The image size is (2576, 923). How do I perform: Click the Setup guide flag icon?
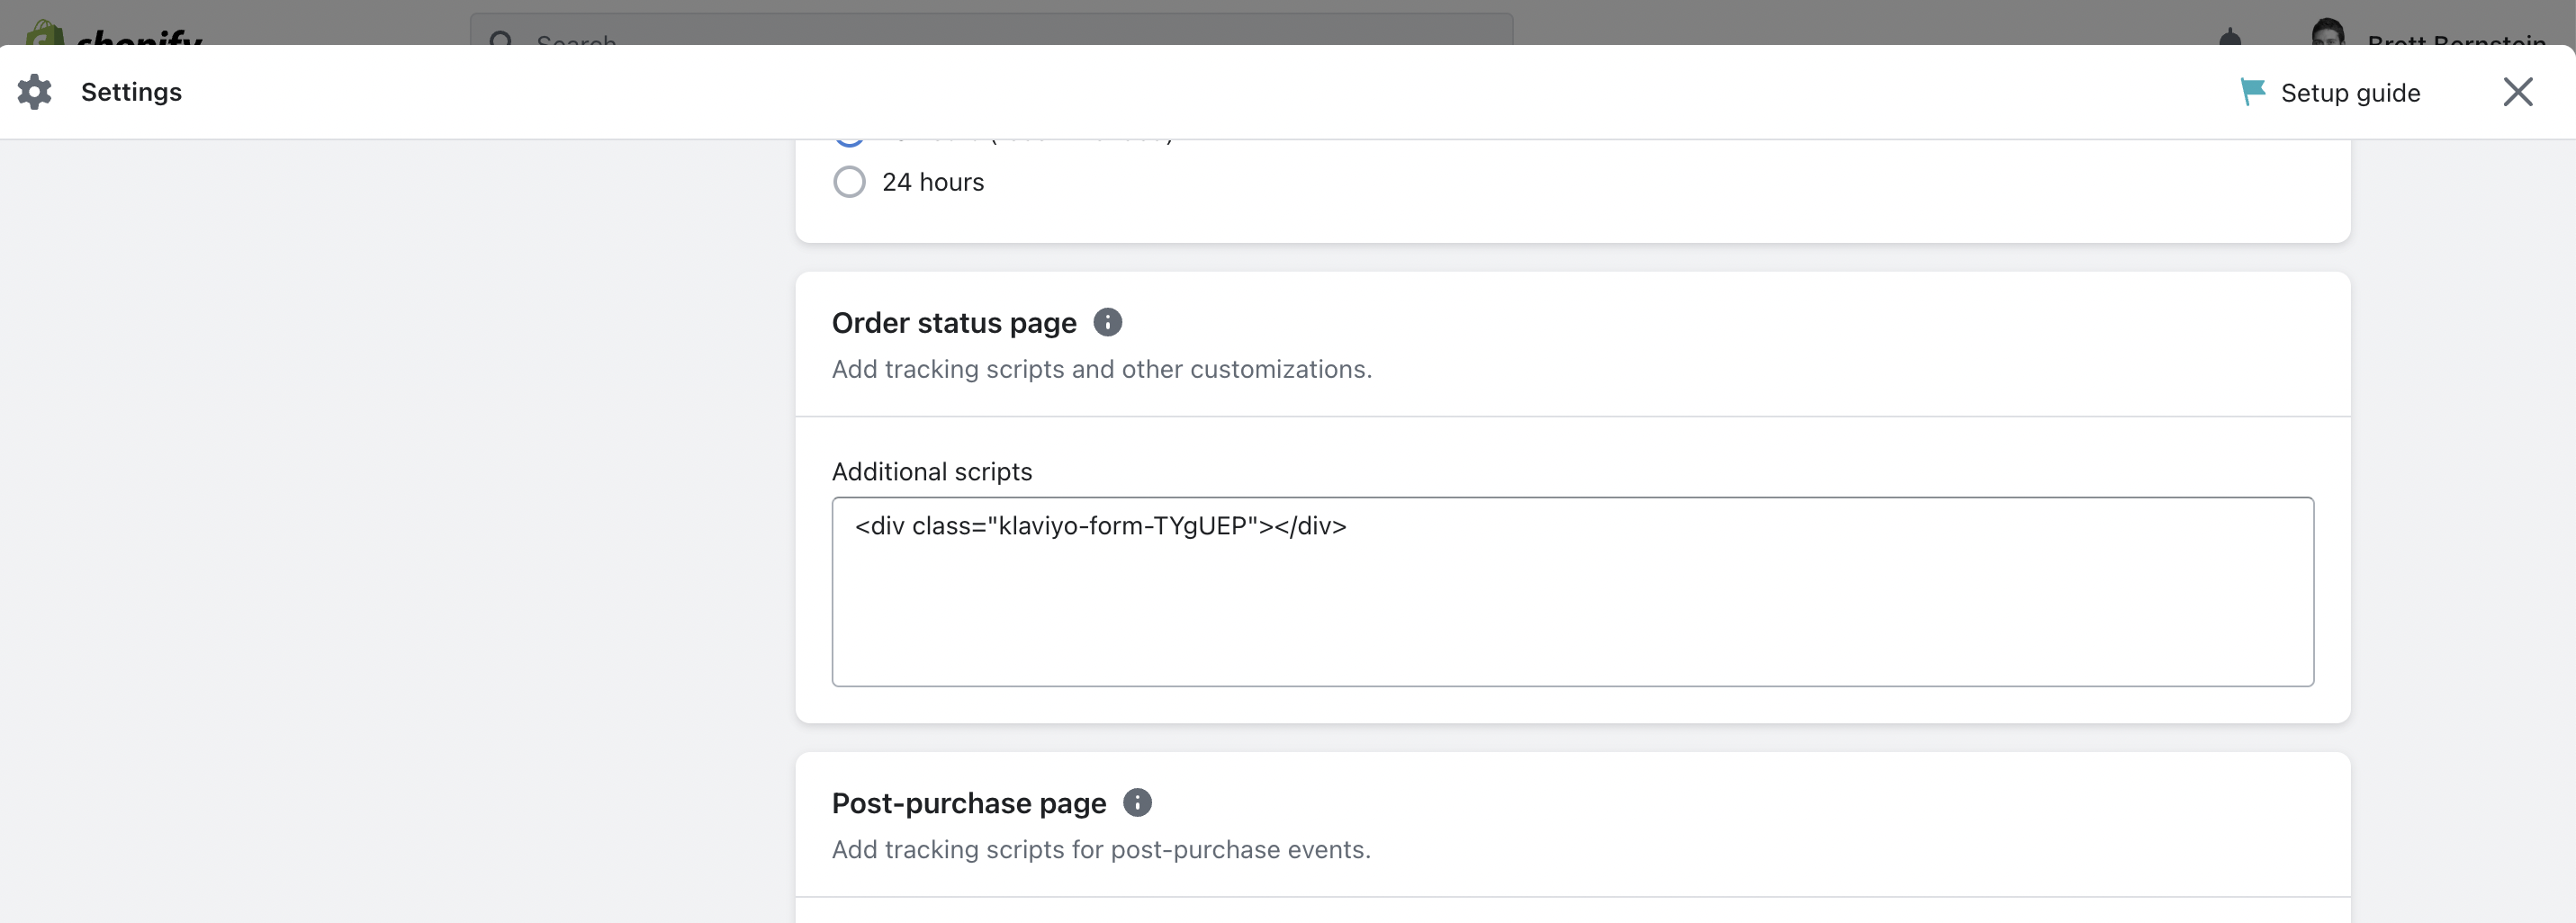2252,92
